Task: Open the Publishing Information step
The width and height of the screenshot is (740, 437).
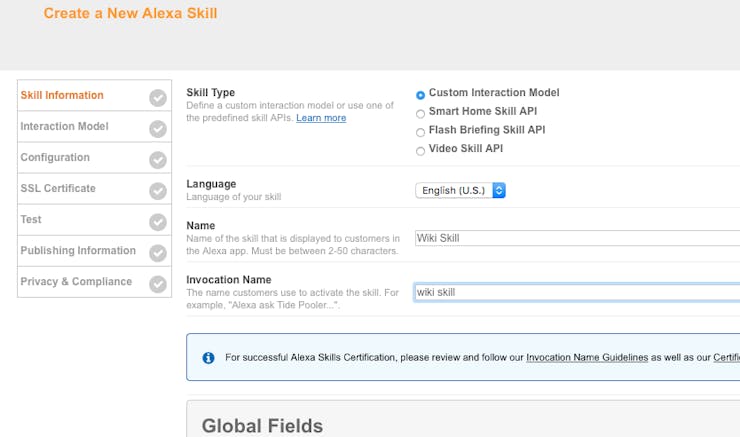Action: pyautogui.click(x=94, y=251)
